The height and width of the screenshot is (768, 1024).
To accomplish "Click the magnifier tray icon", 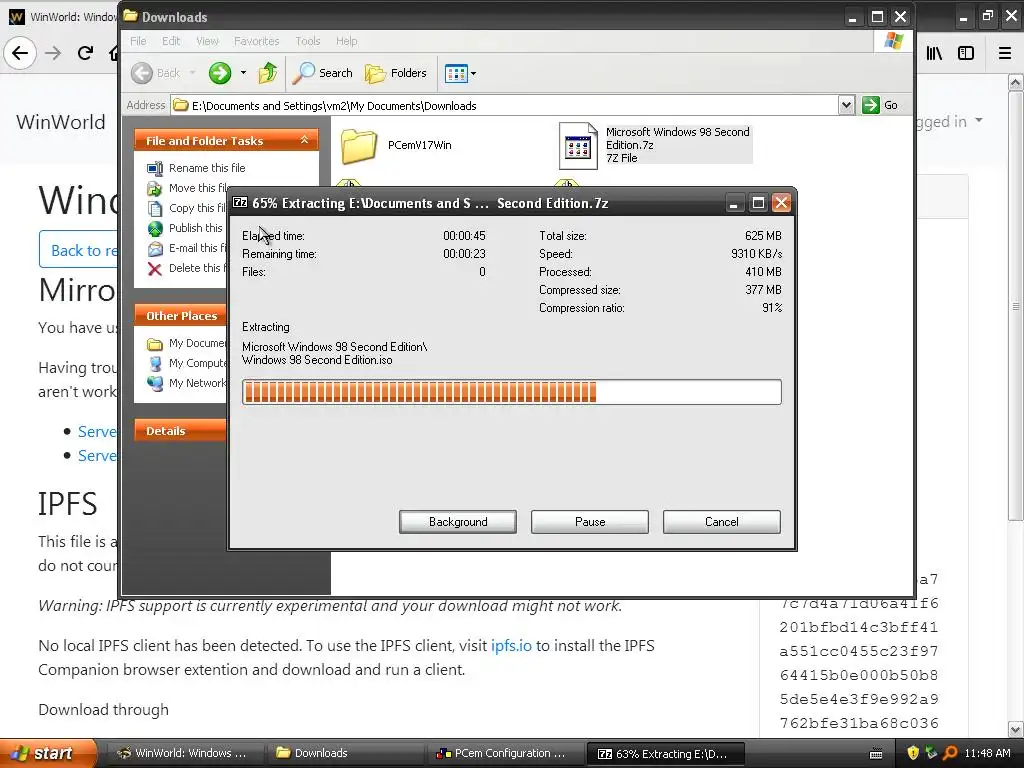I will (950, 753).
